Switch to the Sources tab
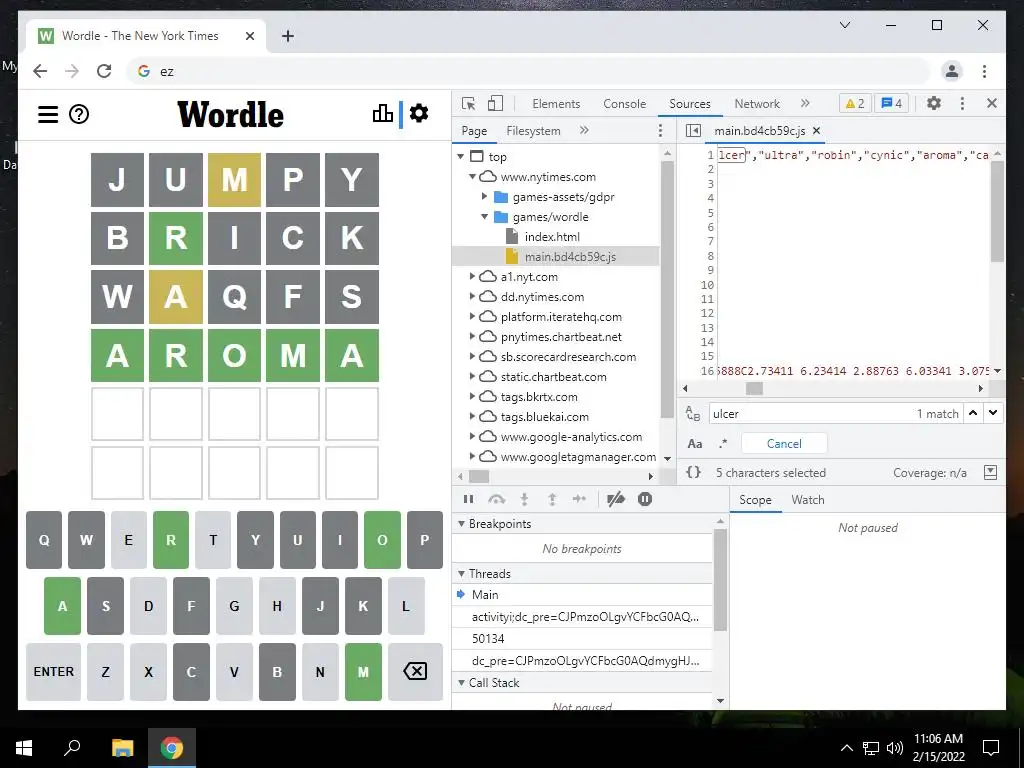Image resolution: width=1024 pixels, height=768 pixels. (690, 103)
